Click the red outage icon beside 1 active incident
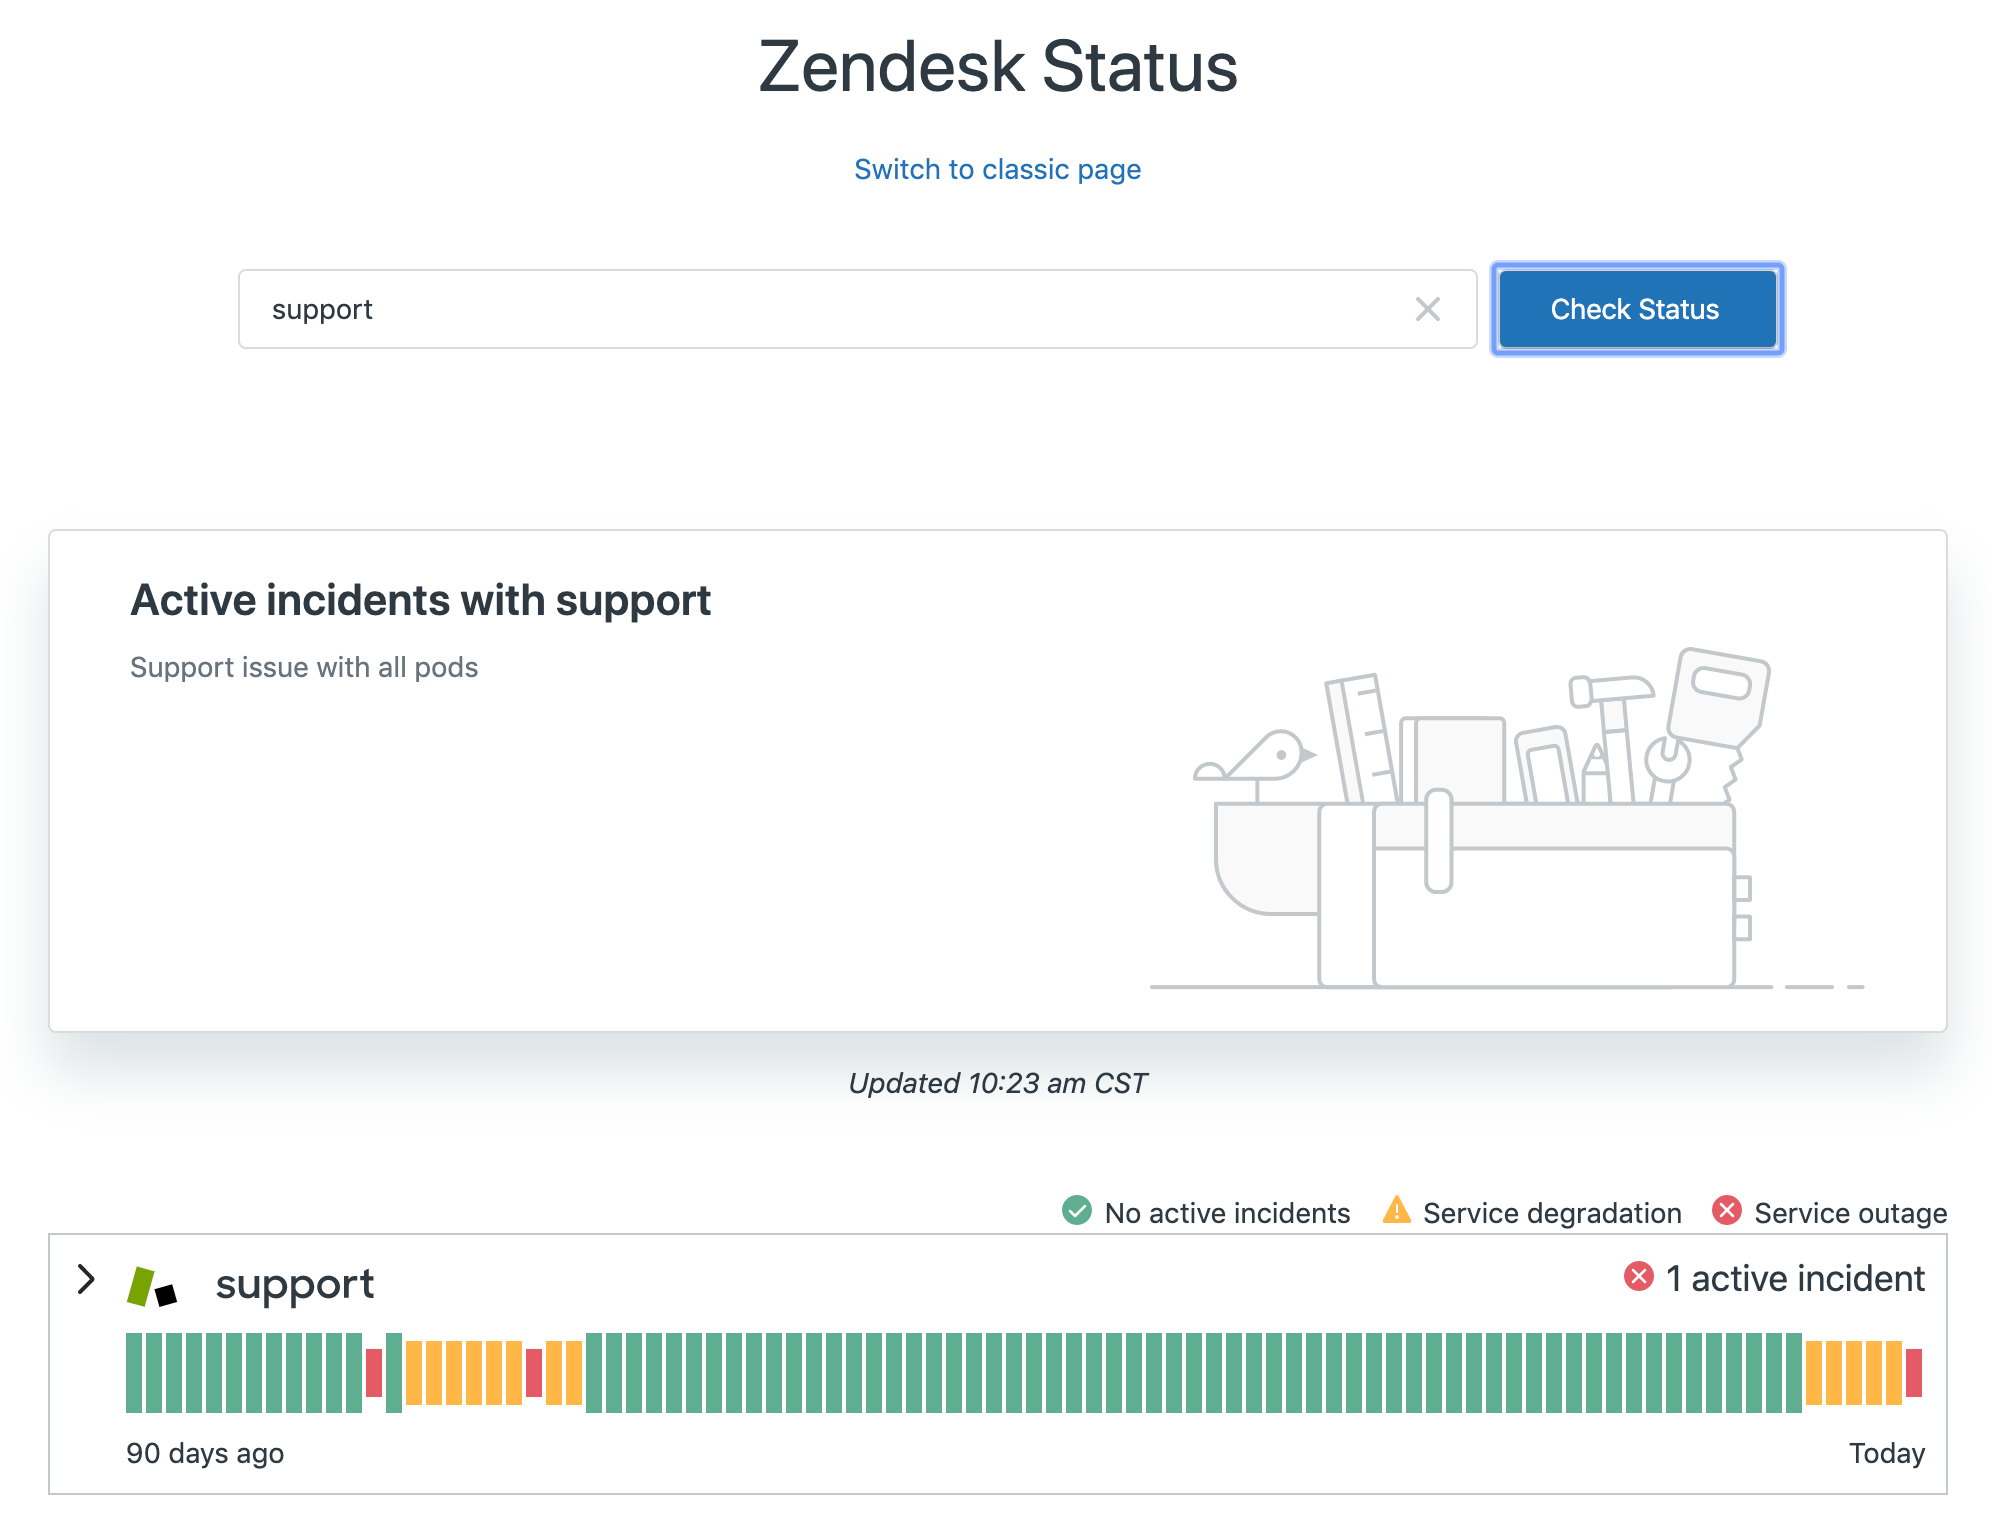The height and width of the screenshot is (1517, 1992). (1638, 1277)
